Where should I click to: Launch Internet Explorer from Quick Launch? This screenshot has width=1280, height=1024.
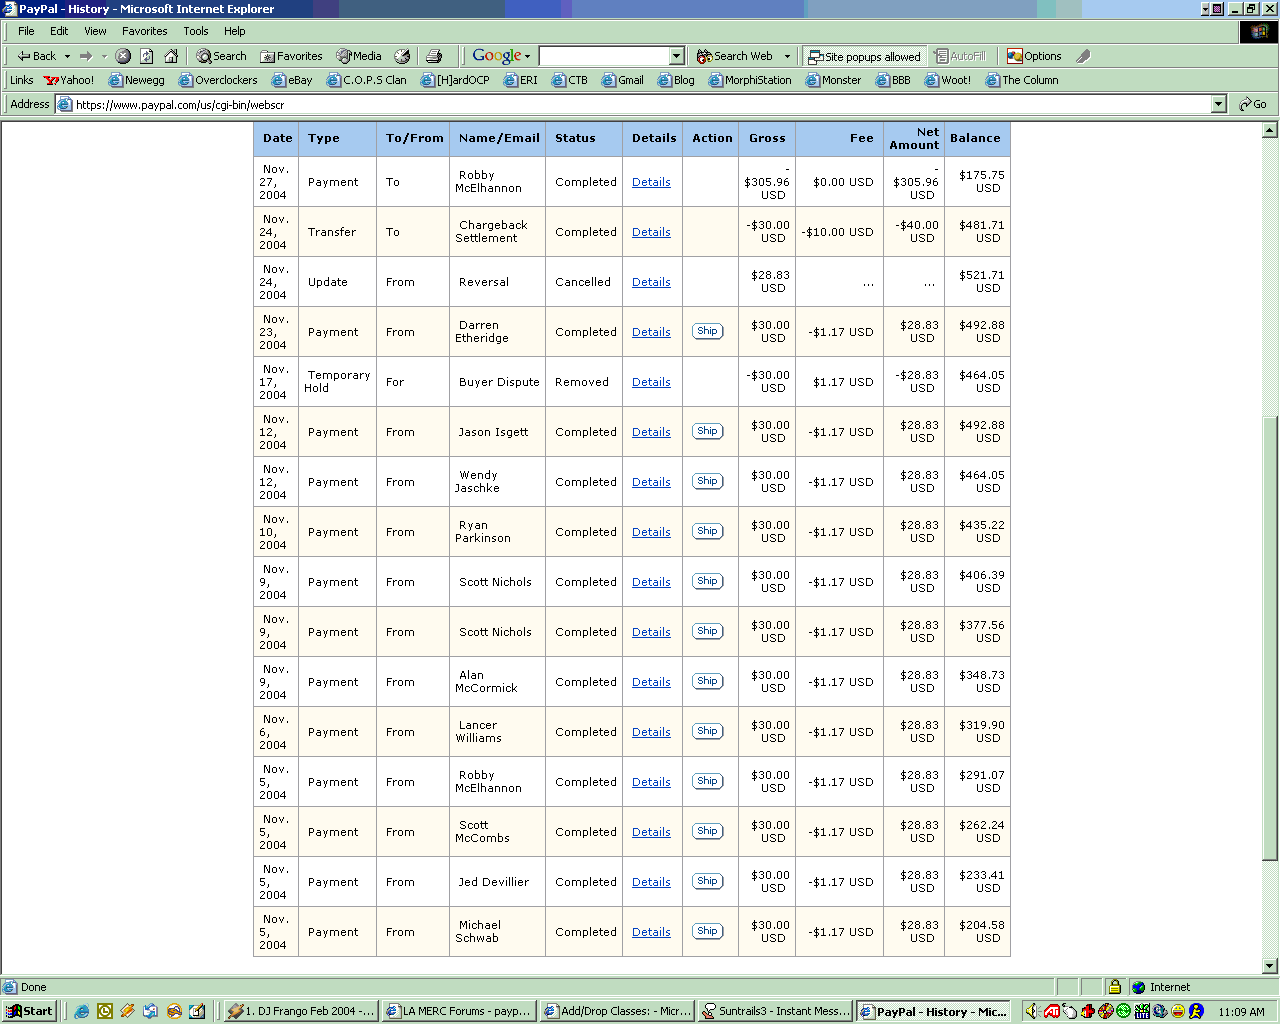pyautogui.click(x=82, y=1011)
